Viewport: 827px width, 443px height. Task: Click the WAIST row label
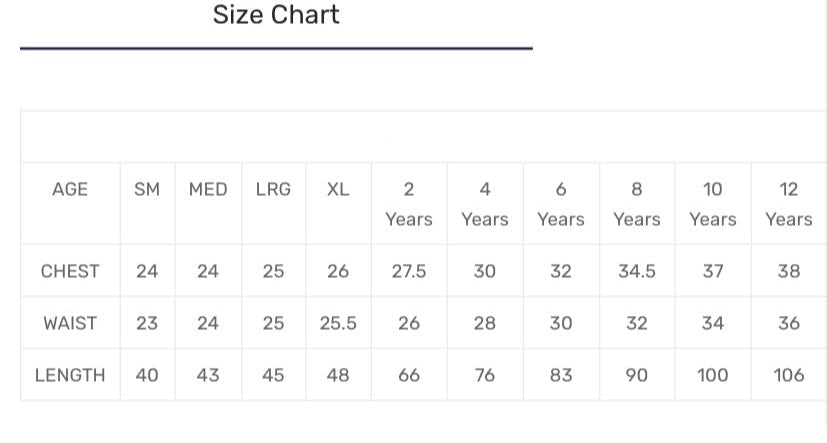point(70,323)
